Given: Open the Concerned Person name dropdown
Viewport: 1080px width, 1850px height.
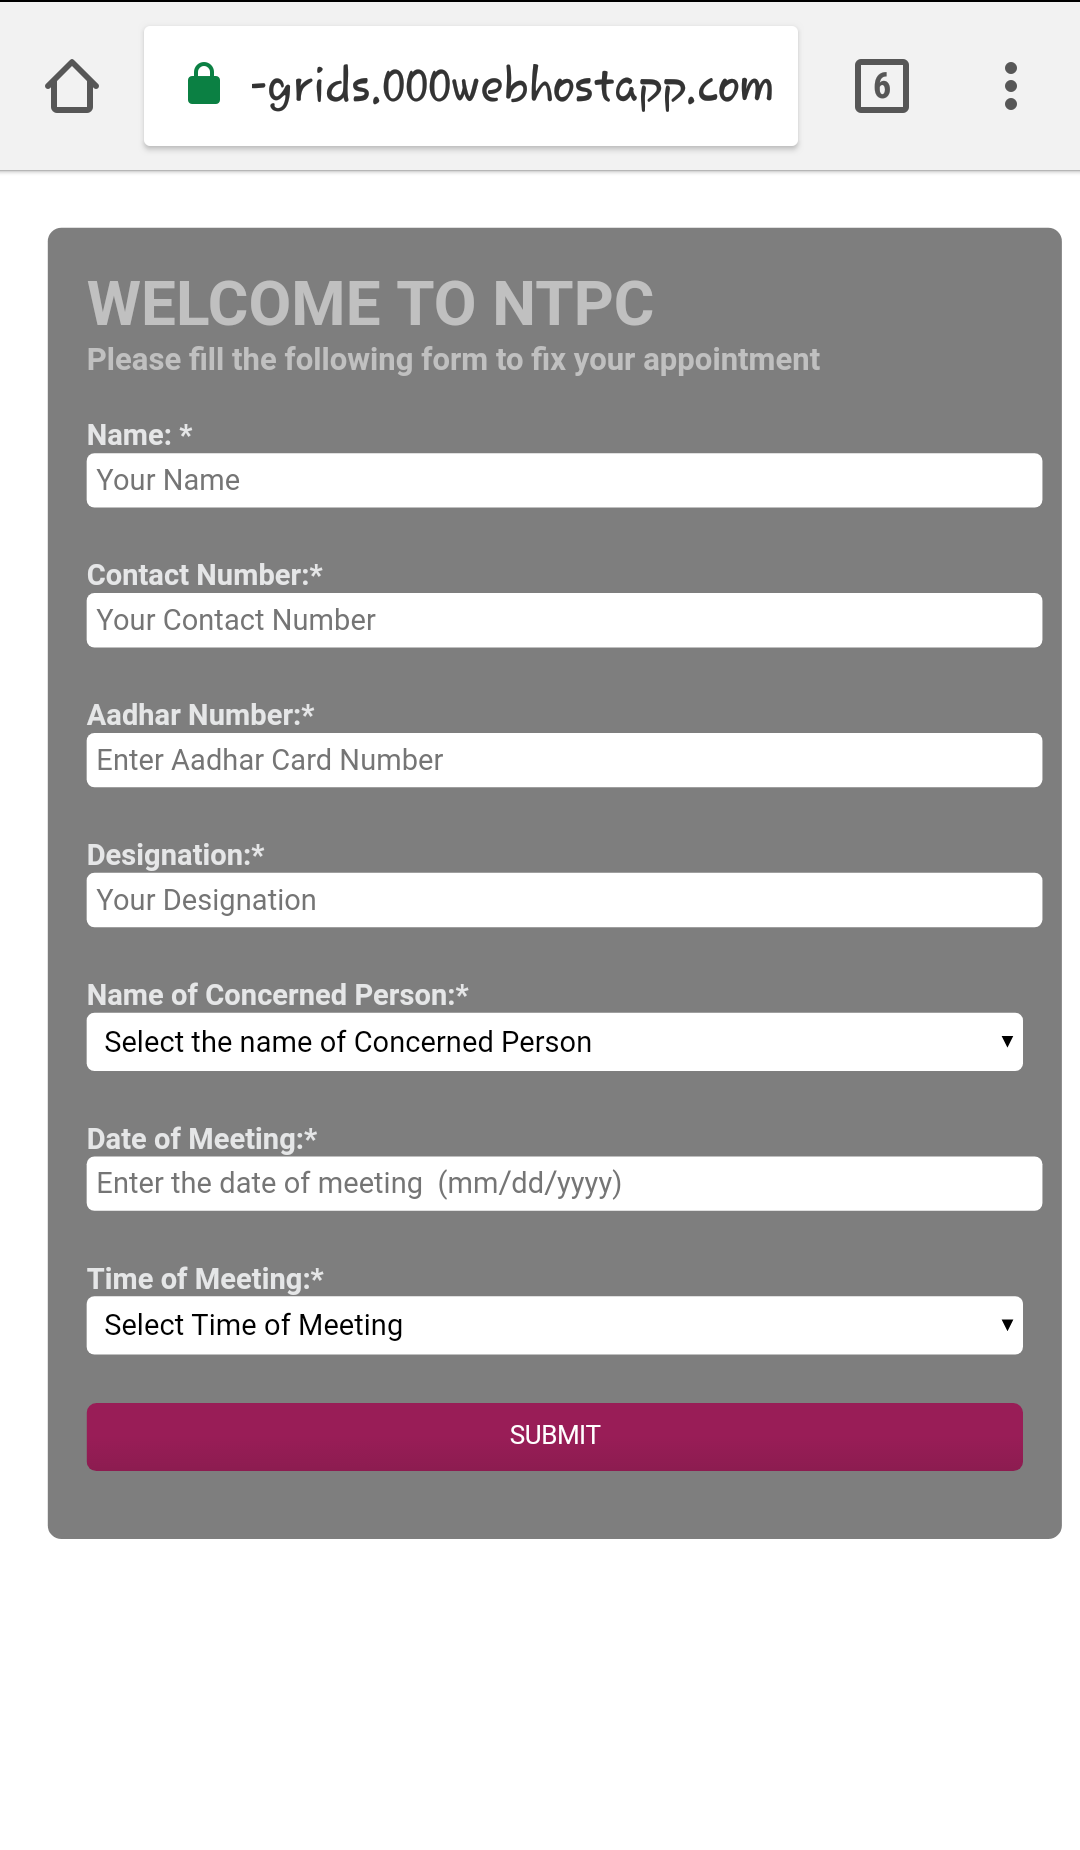Looking at the screenshot, I should click(x=555, y=1042).
